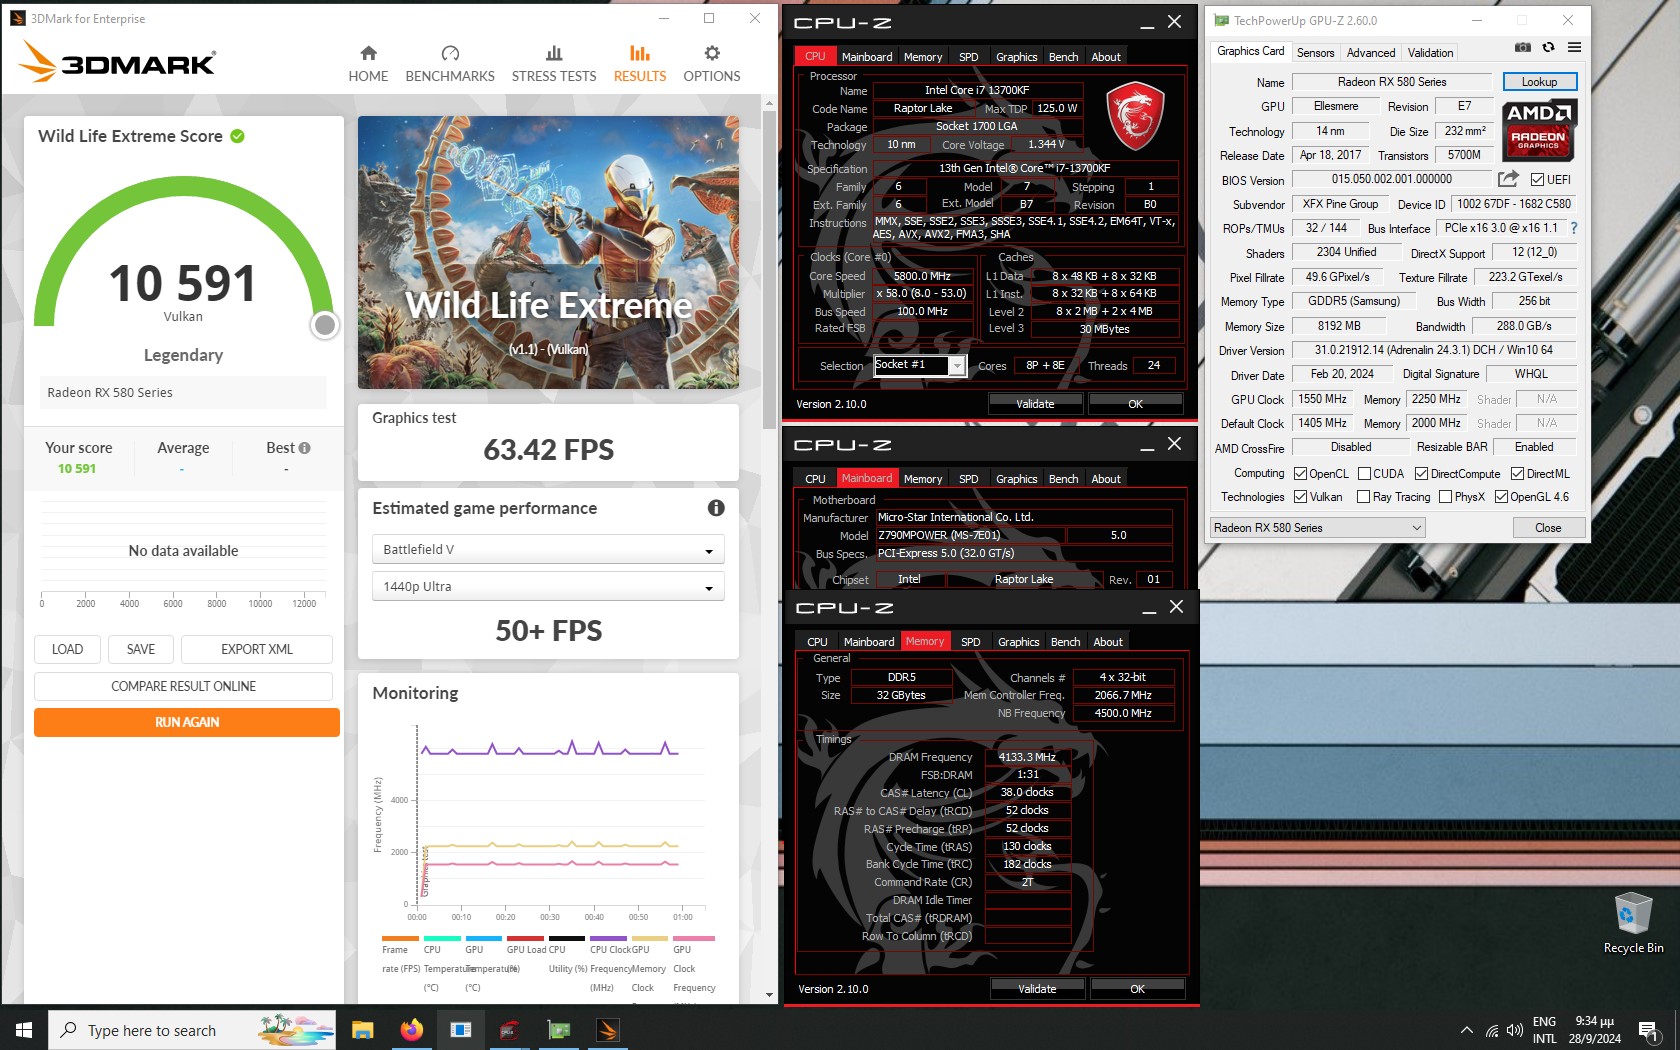
Task: Open the Recycle Bin desktop icon
Action: [x=1633, y=923]
